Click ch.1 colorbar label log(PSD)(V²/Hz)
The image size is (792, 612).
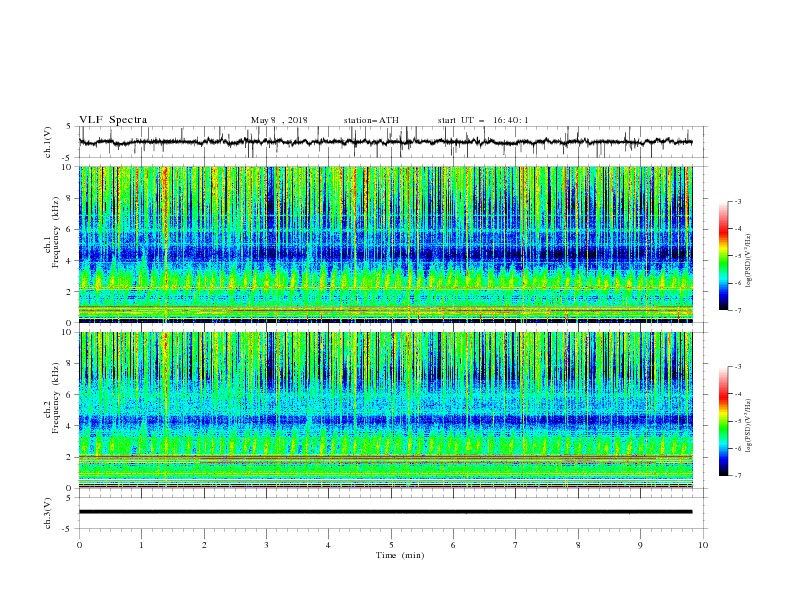click(749, 261)
